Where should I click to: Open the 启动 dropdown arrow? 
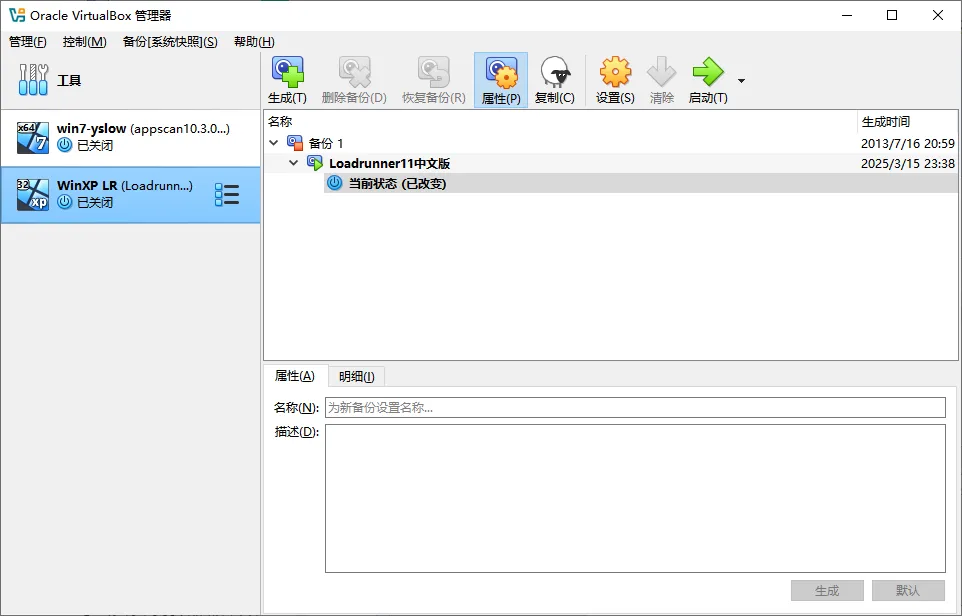741,81
